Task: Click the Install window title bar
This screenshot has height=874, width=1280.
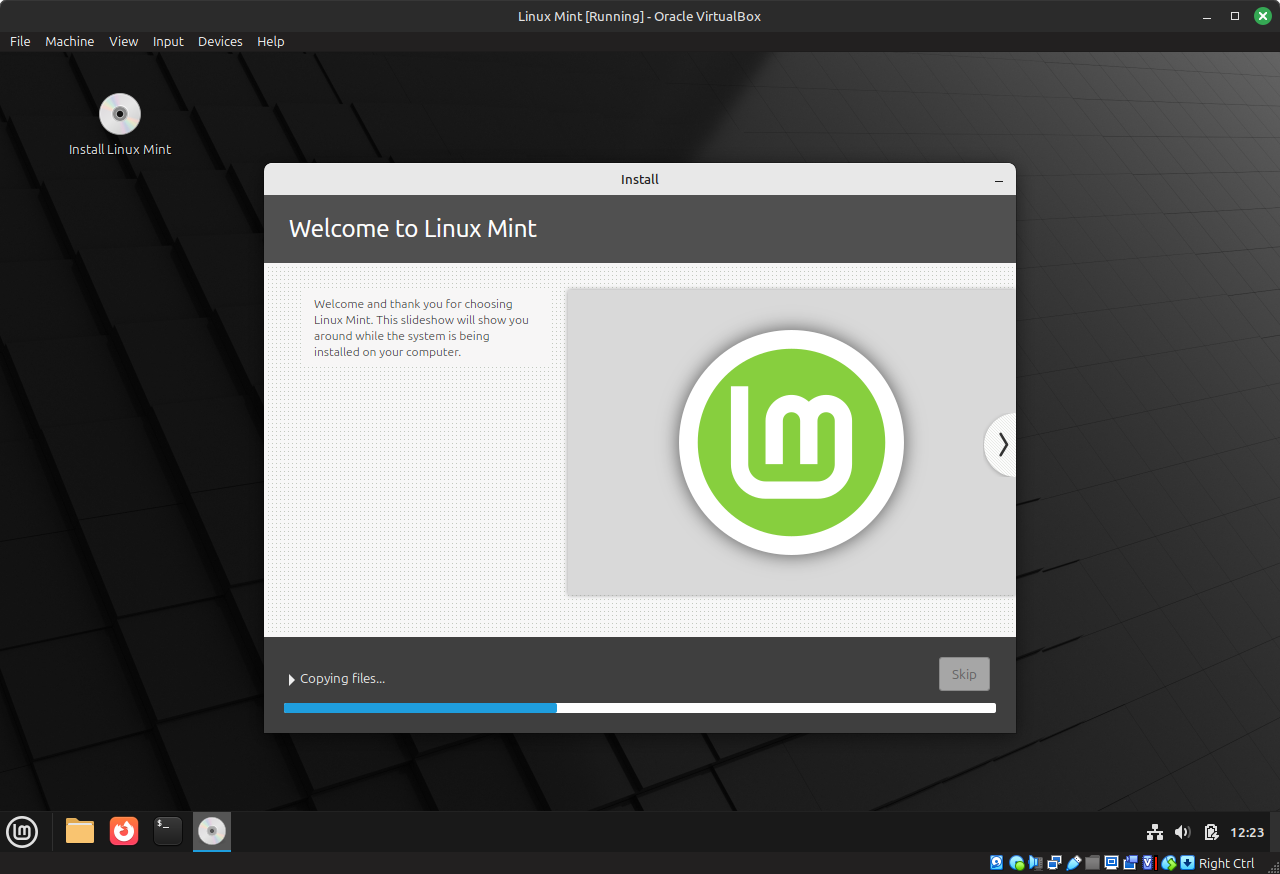Action: pyautogui.click(x=640, y=179)
